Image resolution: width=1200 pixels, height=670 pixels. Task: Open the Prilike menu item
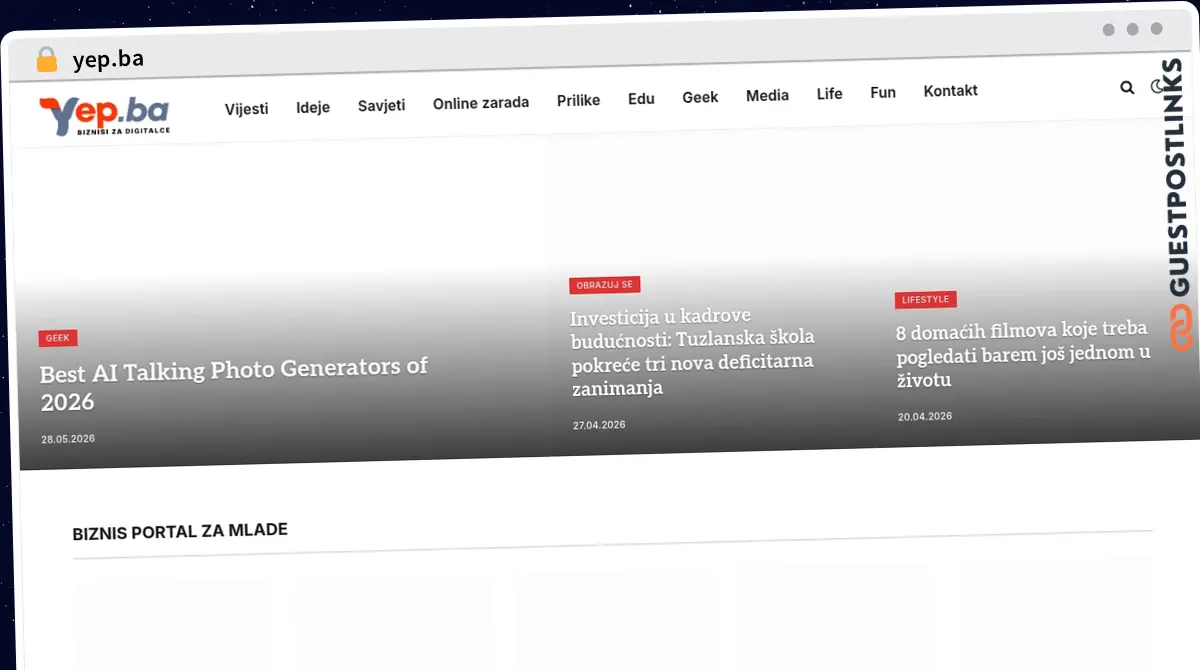pyautogui.click(x=579, y=100)
